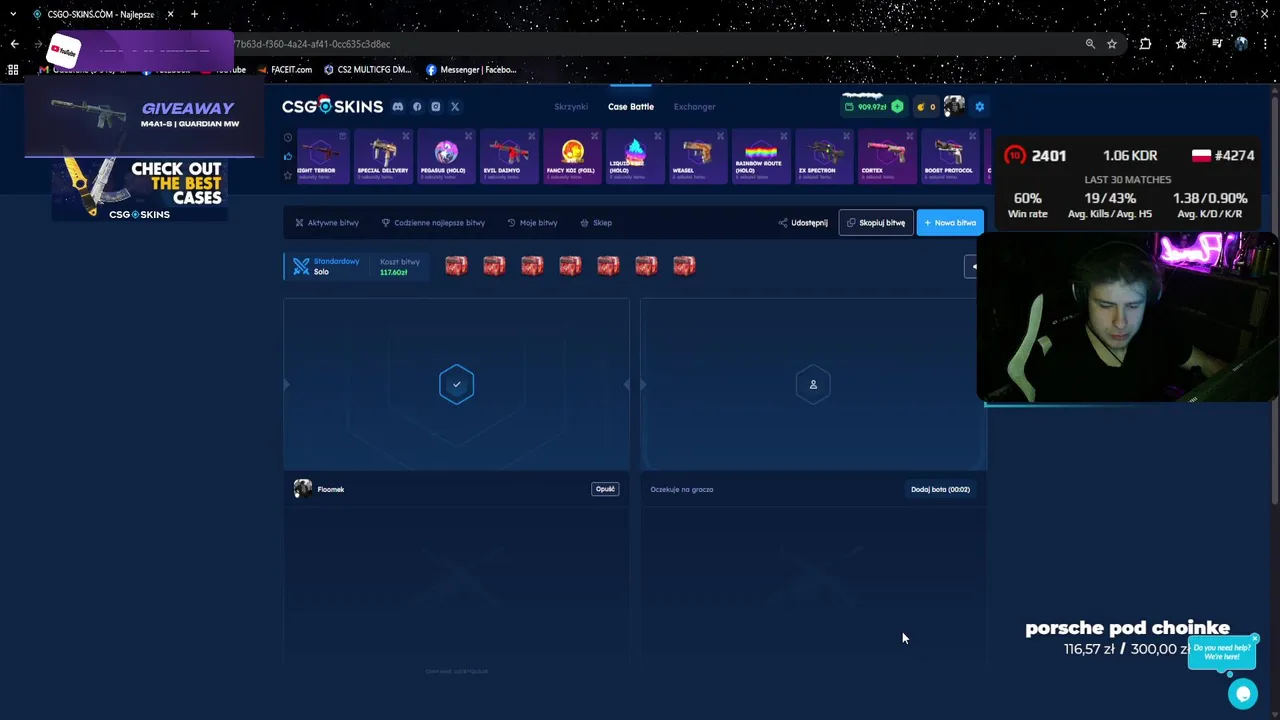The height and width of the screenshot is (720, 1280).
Task: Open the Special Delivery drop card
Action: tap(383, 157)
